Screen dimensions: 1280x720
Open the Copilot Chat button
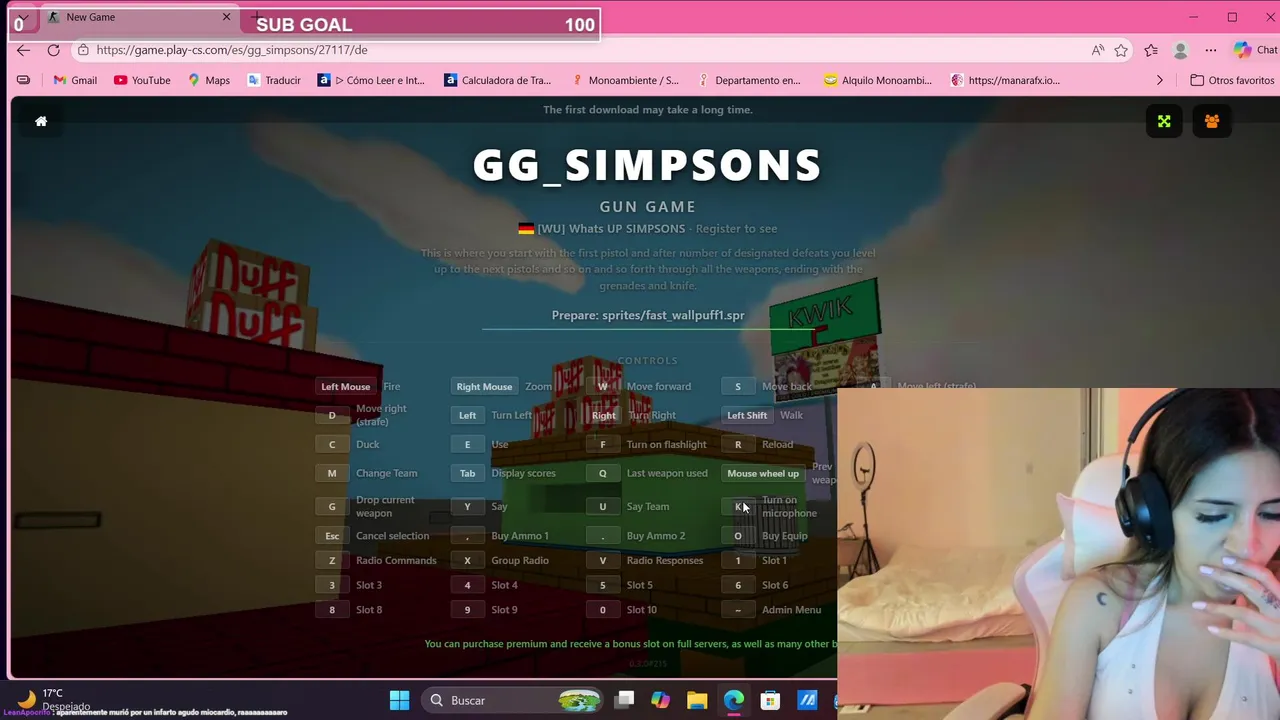coord(1255,50)
